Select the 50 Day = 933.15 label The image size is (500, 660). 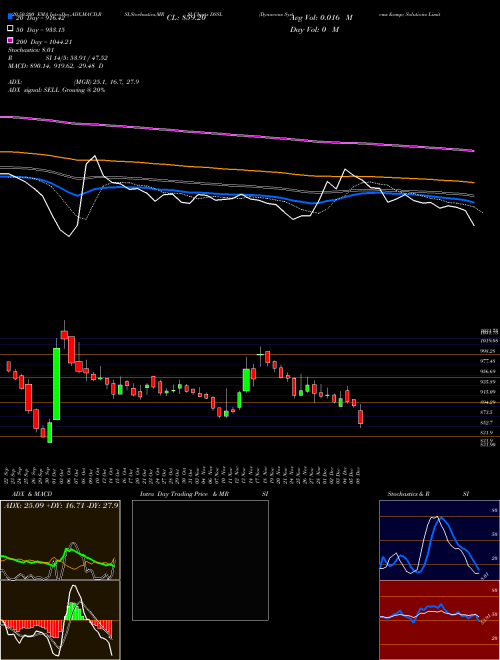tap(41, 30)
